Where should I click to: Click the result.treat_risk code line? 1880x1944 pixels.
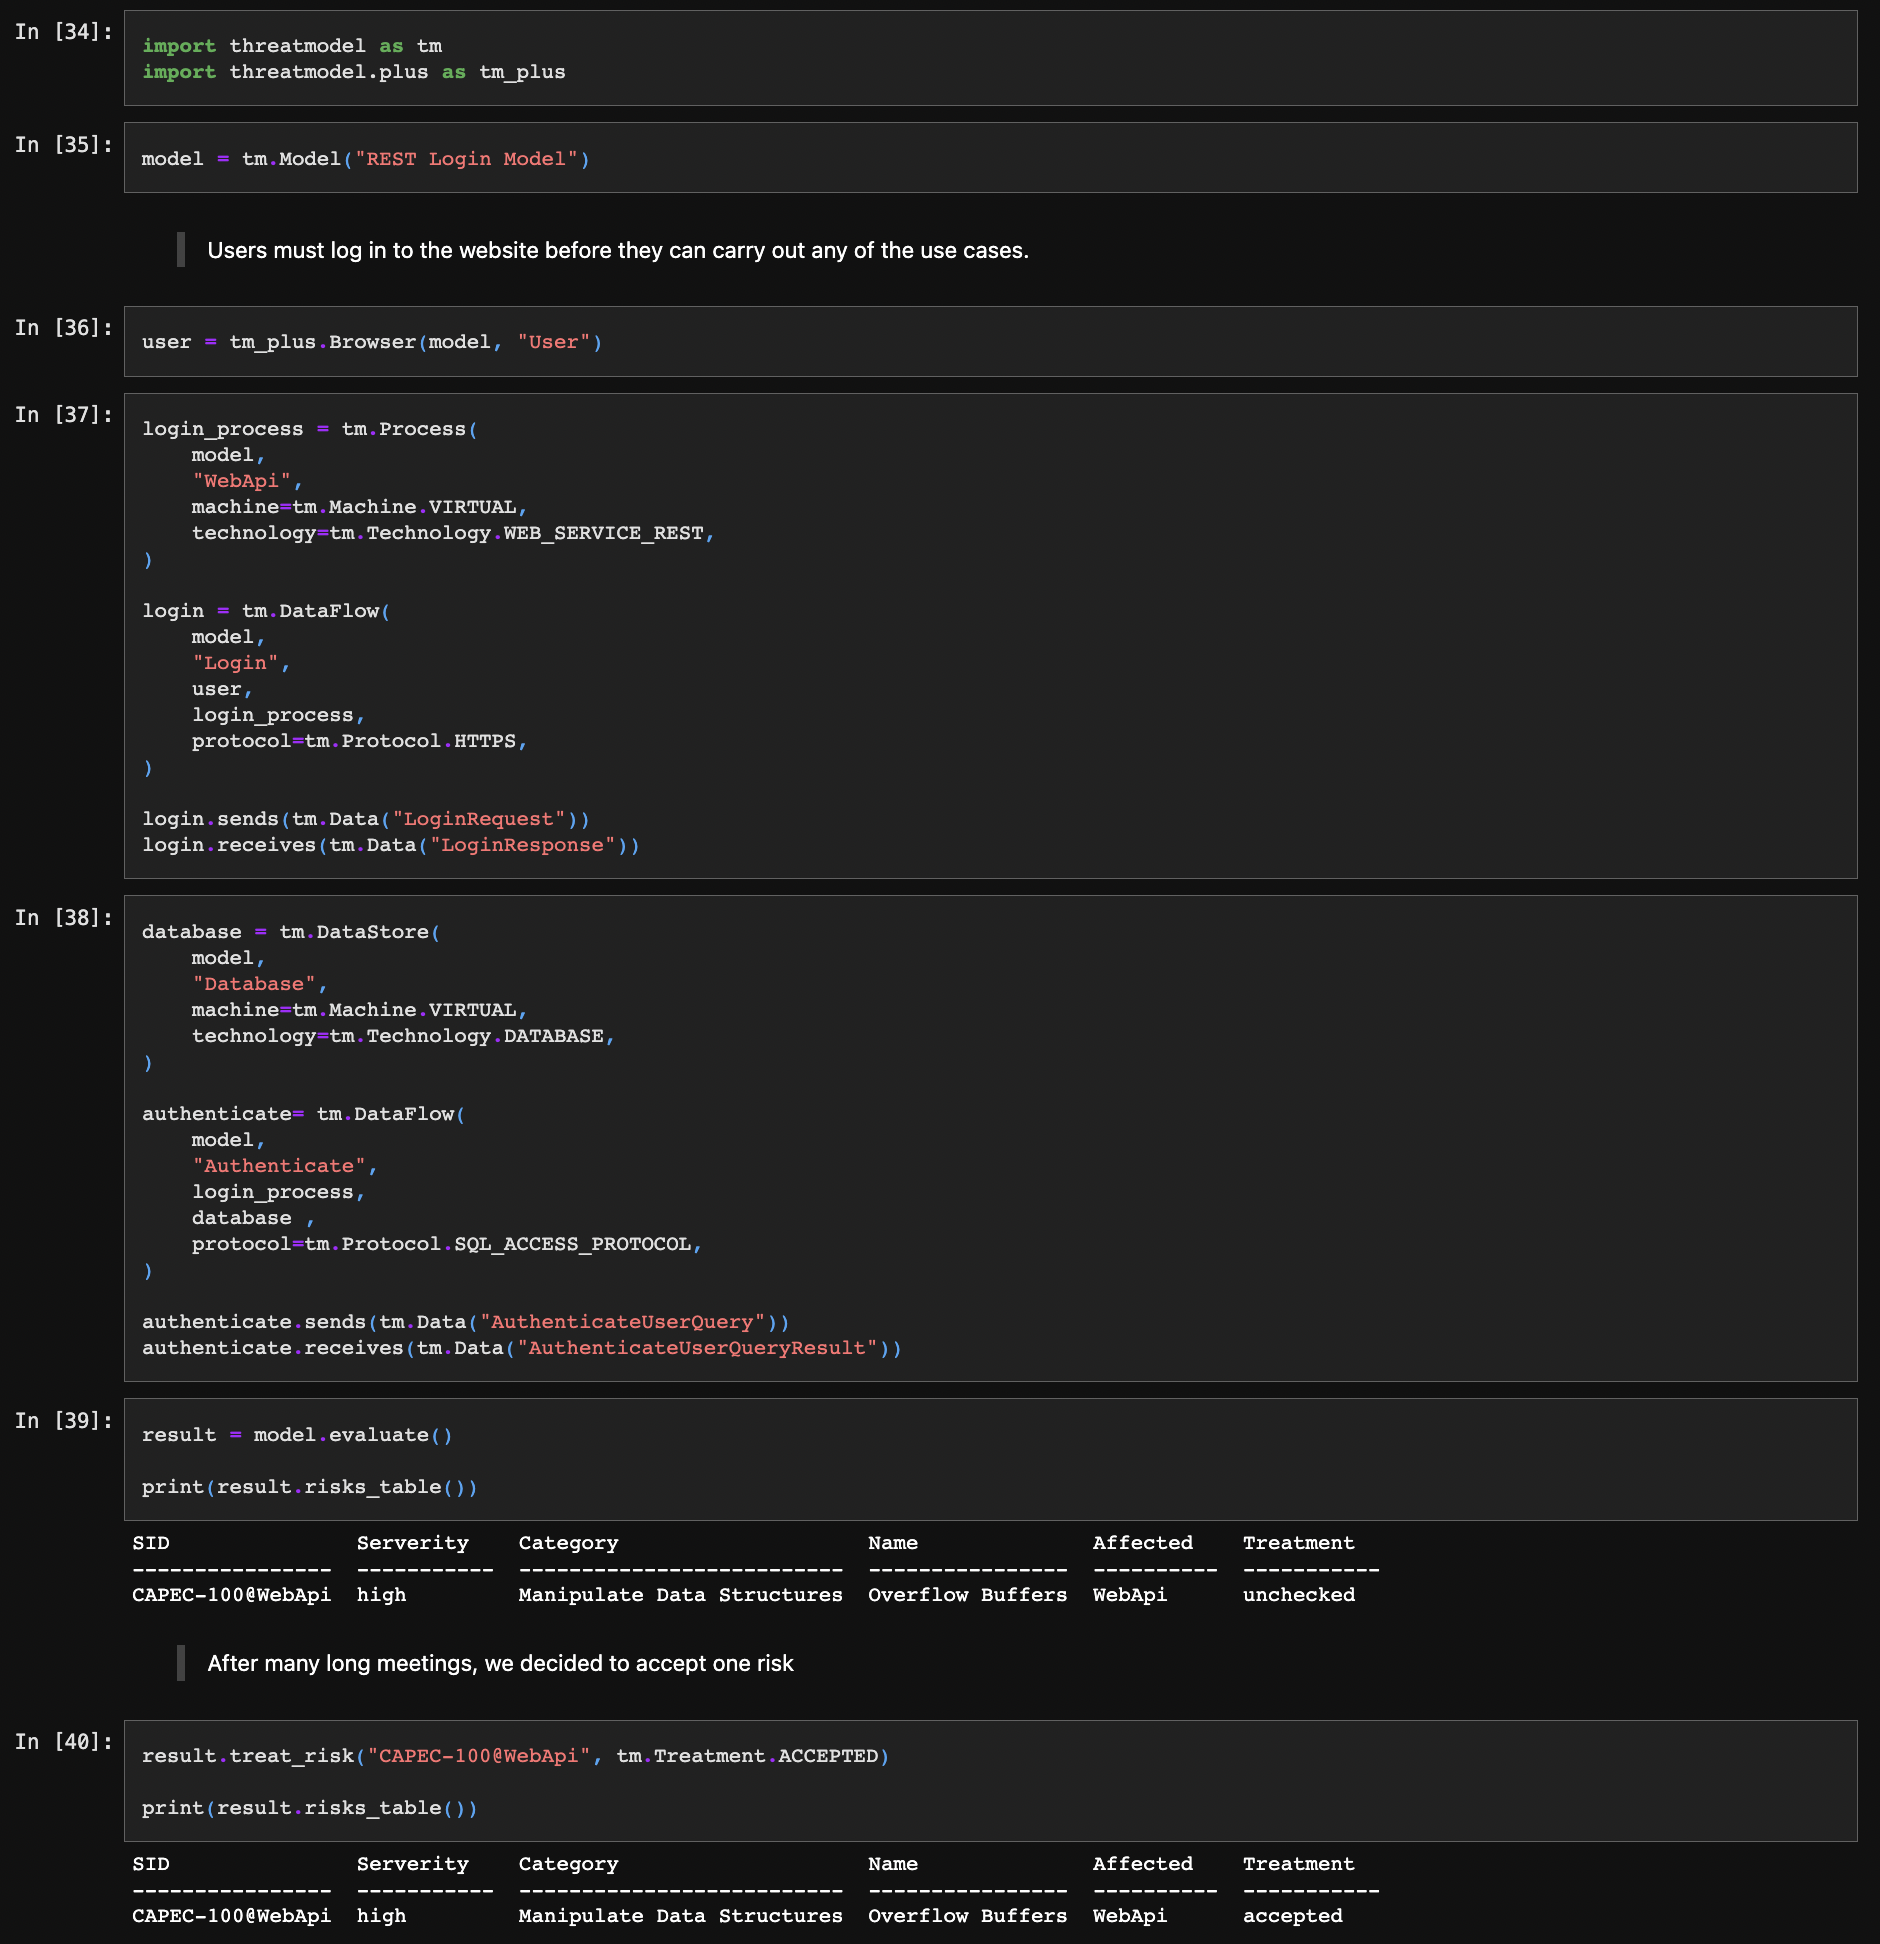coord(514,1756)
